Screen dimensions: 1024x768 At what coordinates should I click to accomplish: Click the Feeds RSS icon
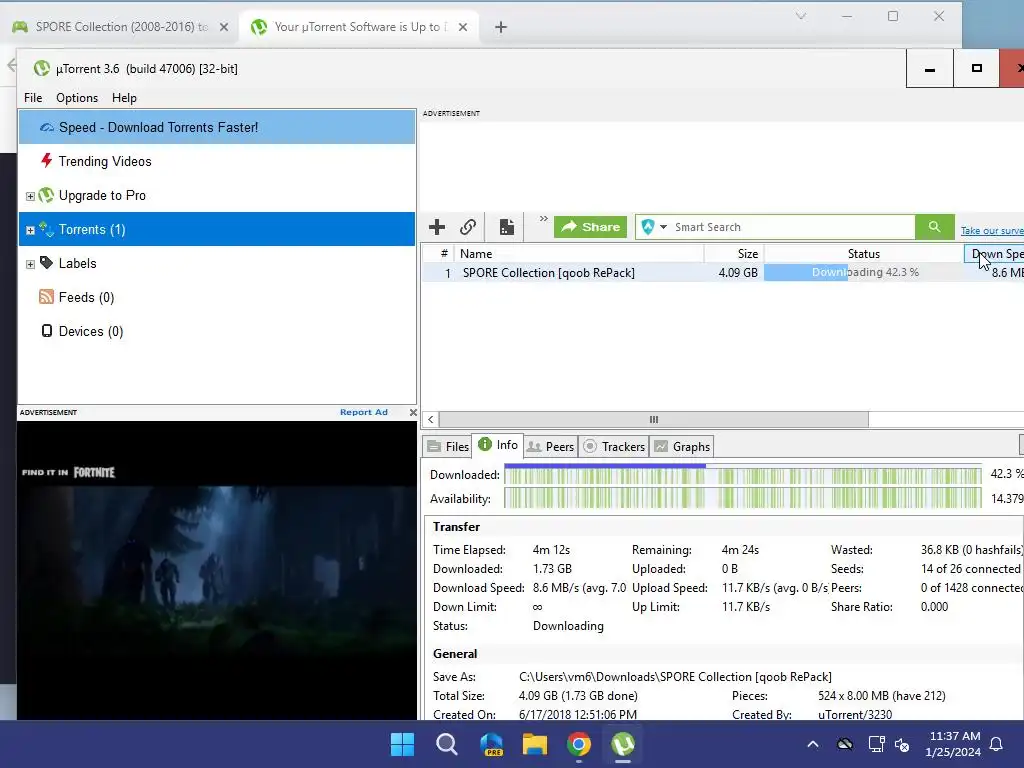46,296
